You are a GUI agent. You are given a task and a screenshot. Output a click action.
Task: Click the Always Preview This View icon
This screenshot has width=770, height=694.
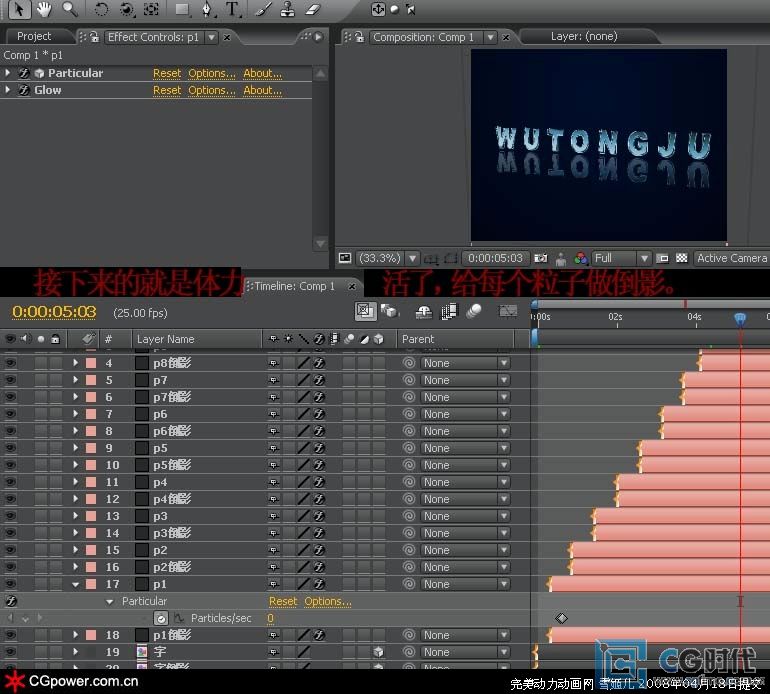(x=345, y=258)
